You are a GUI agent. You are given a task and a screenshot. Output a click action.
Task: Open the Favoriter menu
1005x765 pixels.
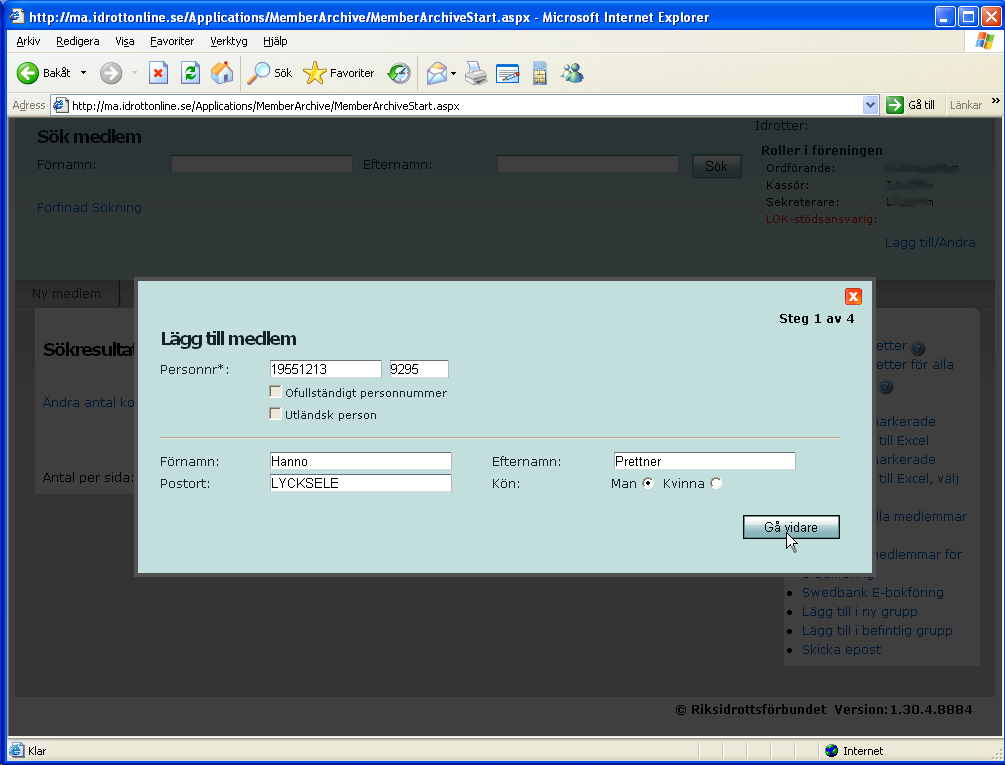coord(172,41)
